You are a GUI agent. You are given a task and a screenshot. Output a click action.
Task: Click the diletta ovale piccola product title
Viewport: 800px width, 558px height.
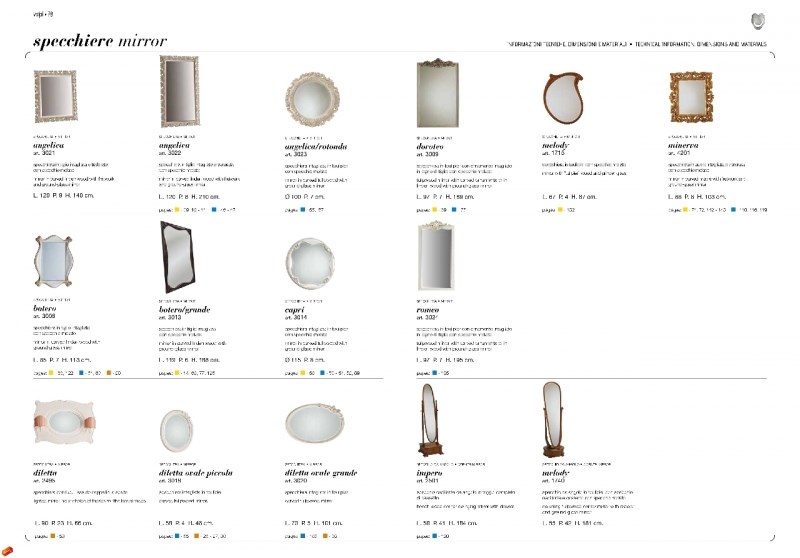(x=195, y=473)
